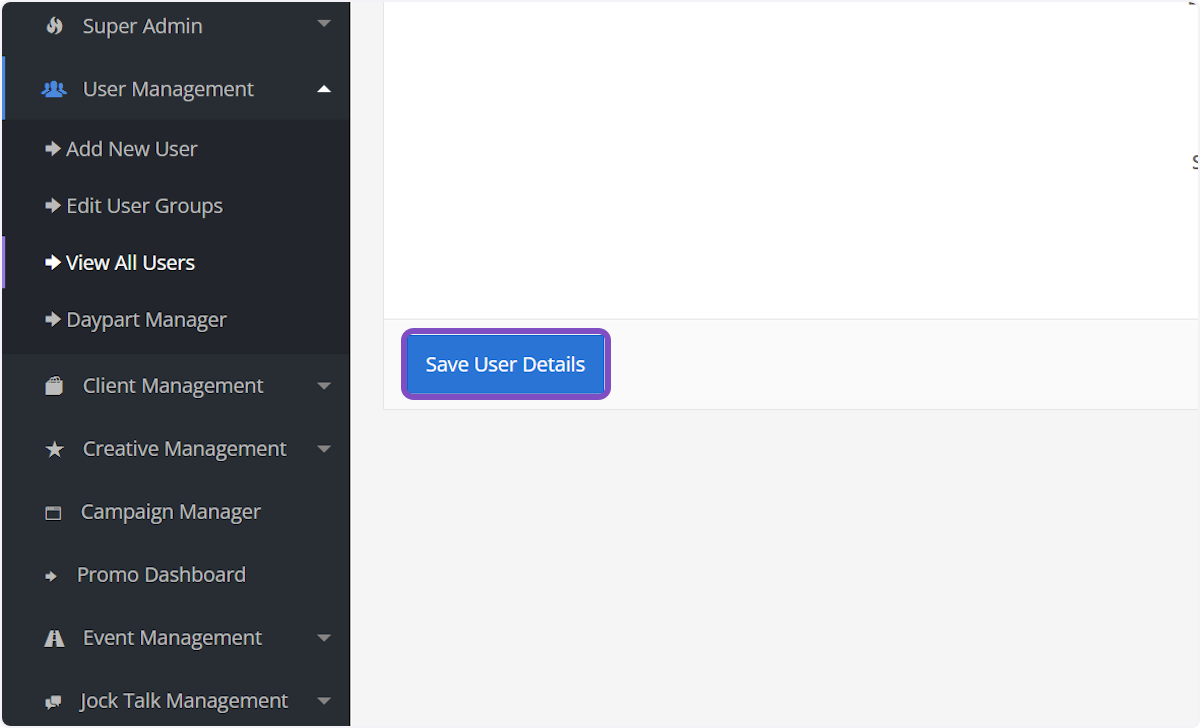Screen dimensions: 1200x728
Task: Open the Edit User Groups page
Action: pyautogui.click(x=144, y=205)
